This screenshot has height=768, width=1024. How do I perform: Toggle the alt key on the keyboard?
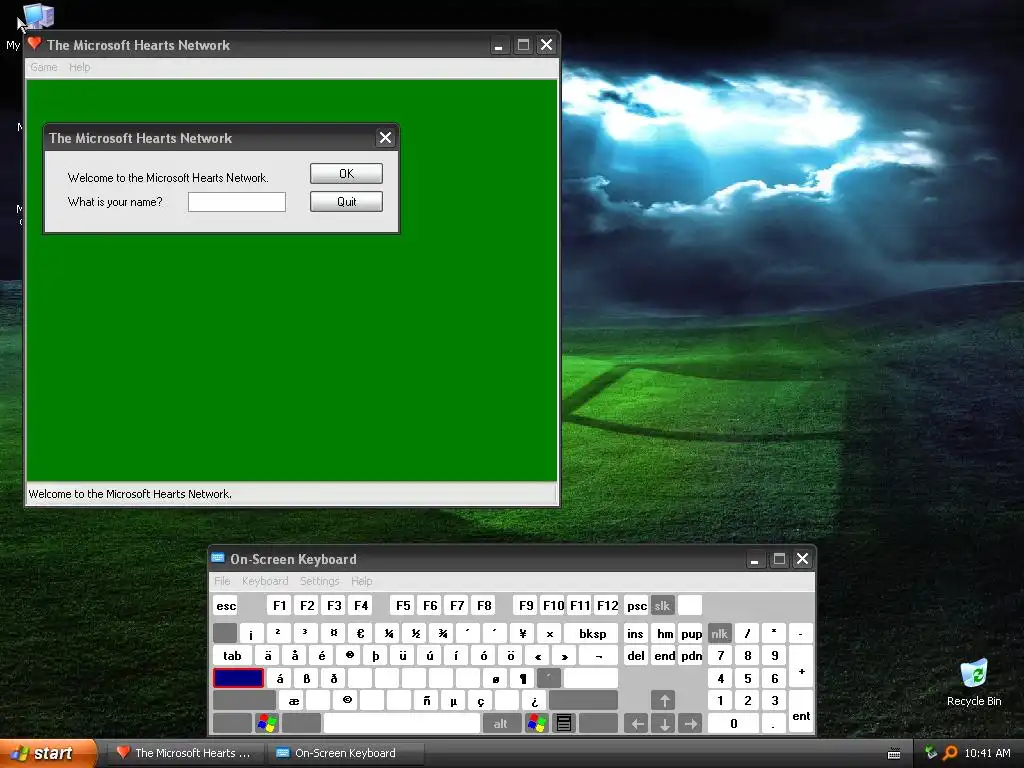click(501, 723)
